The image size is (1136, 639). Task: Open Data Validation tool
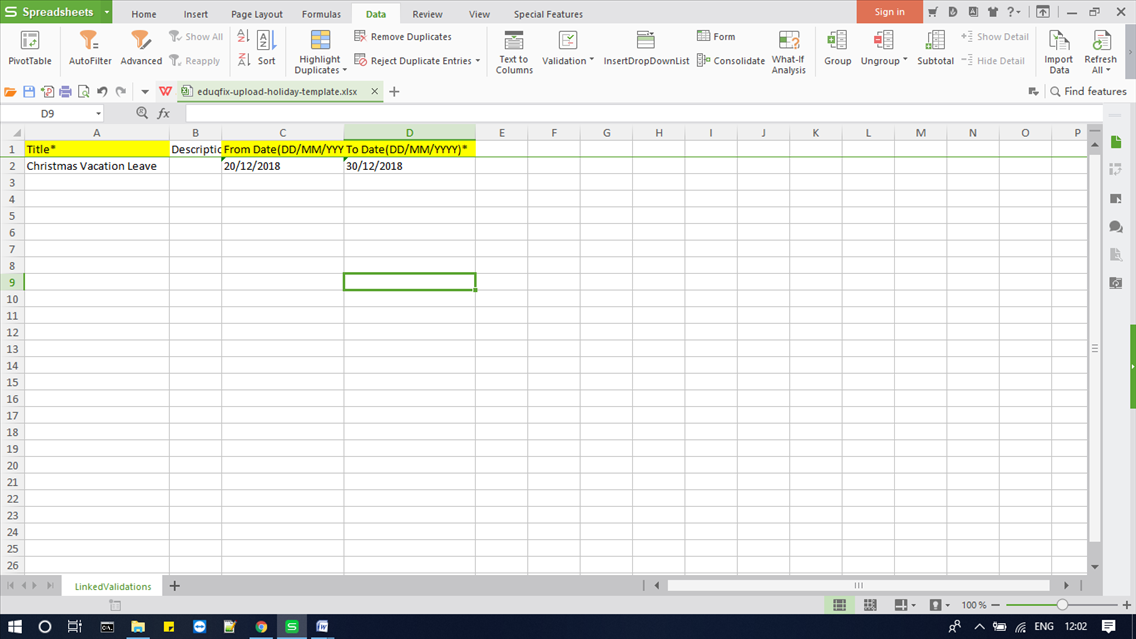[568, 48]
